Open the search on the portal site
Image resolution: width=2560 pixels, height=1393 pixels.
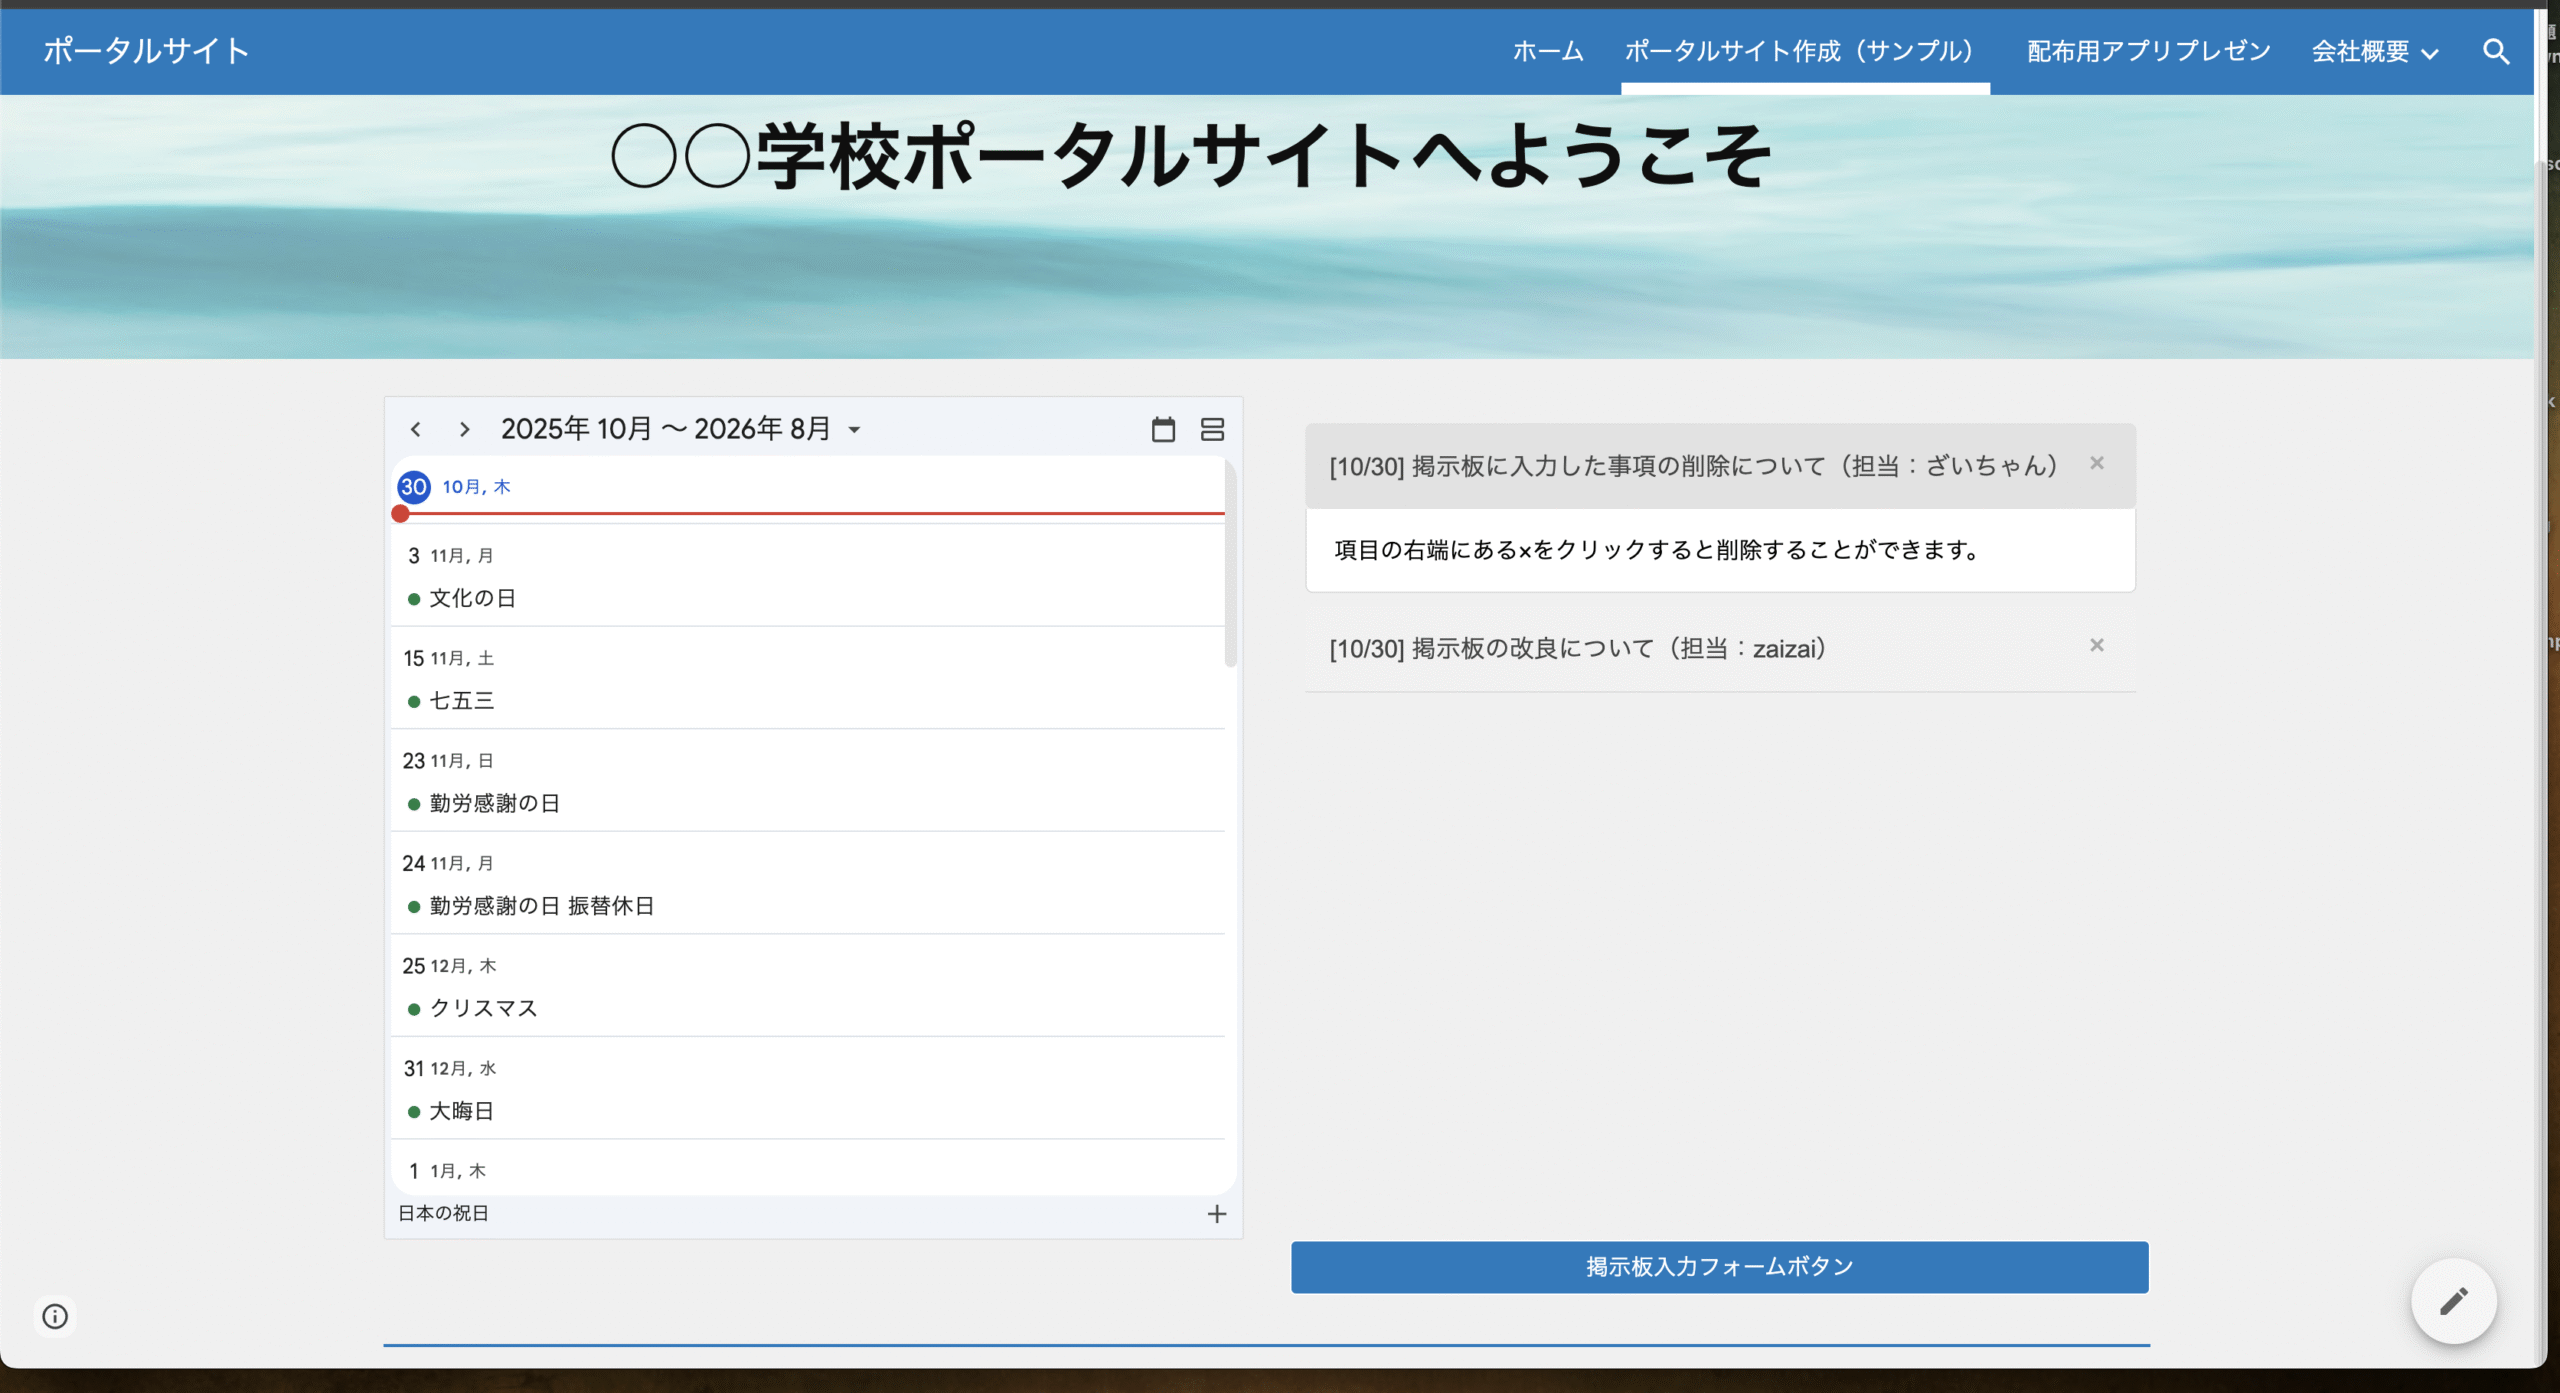click(x=2495, y=51)
